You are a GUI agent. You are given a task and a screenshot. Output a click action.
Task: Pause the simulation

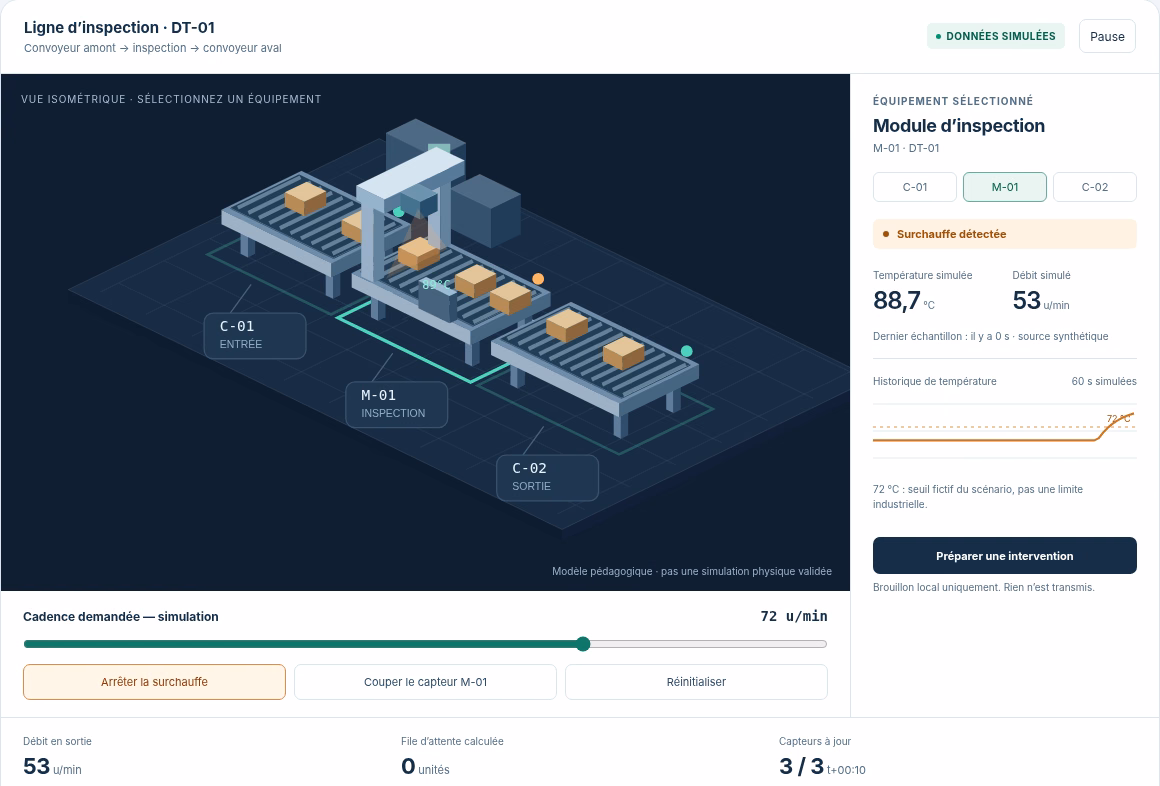point(1107,36)
